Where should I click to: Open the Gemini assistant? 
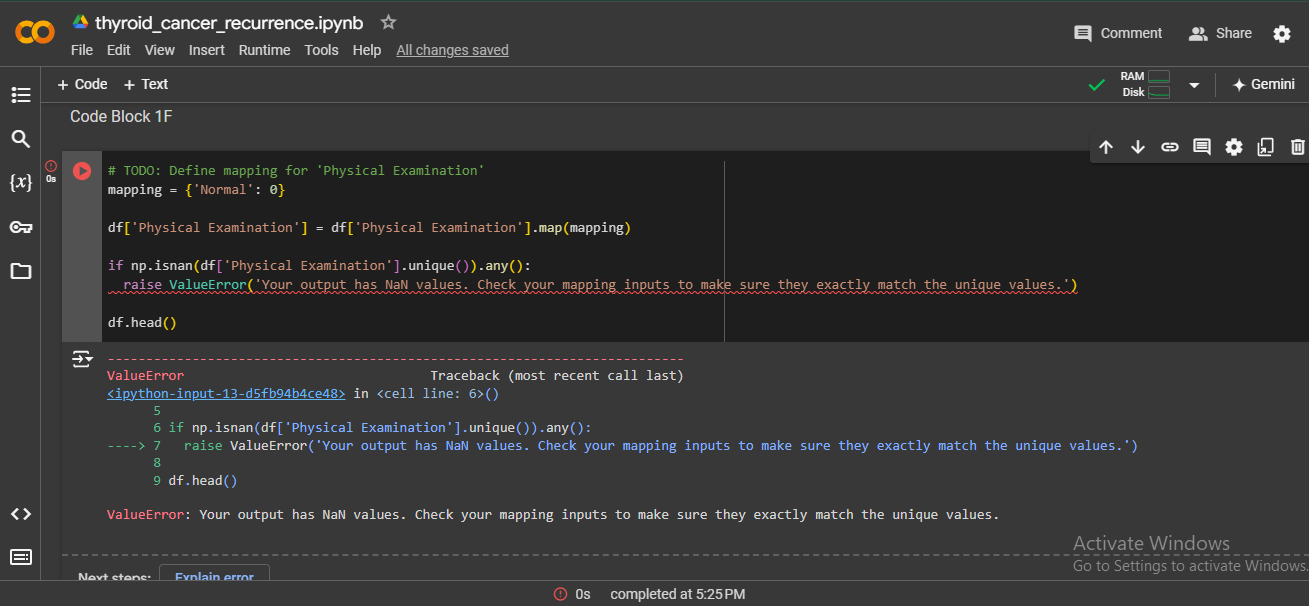(1264, 85)
